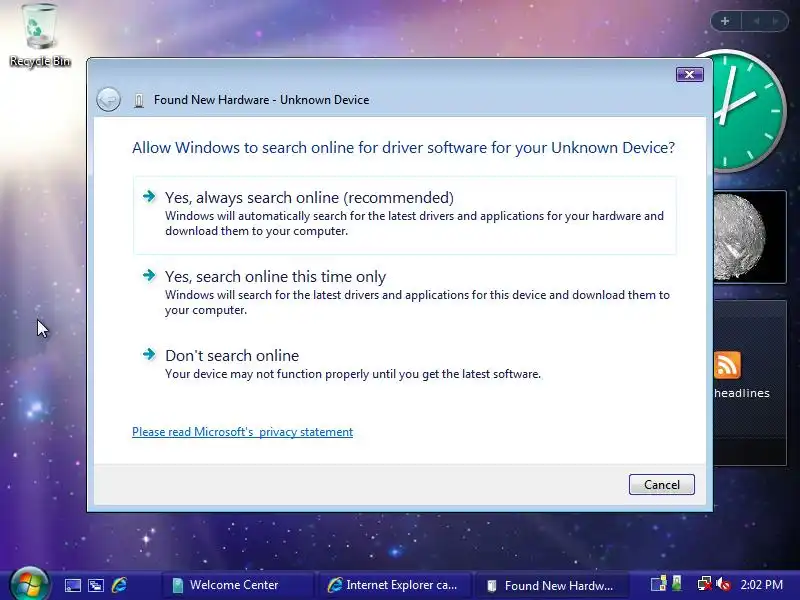Click the back arrow in hardware wizard
Screen dimensions: 800x600
(108, 99)
